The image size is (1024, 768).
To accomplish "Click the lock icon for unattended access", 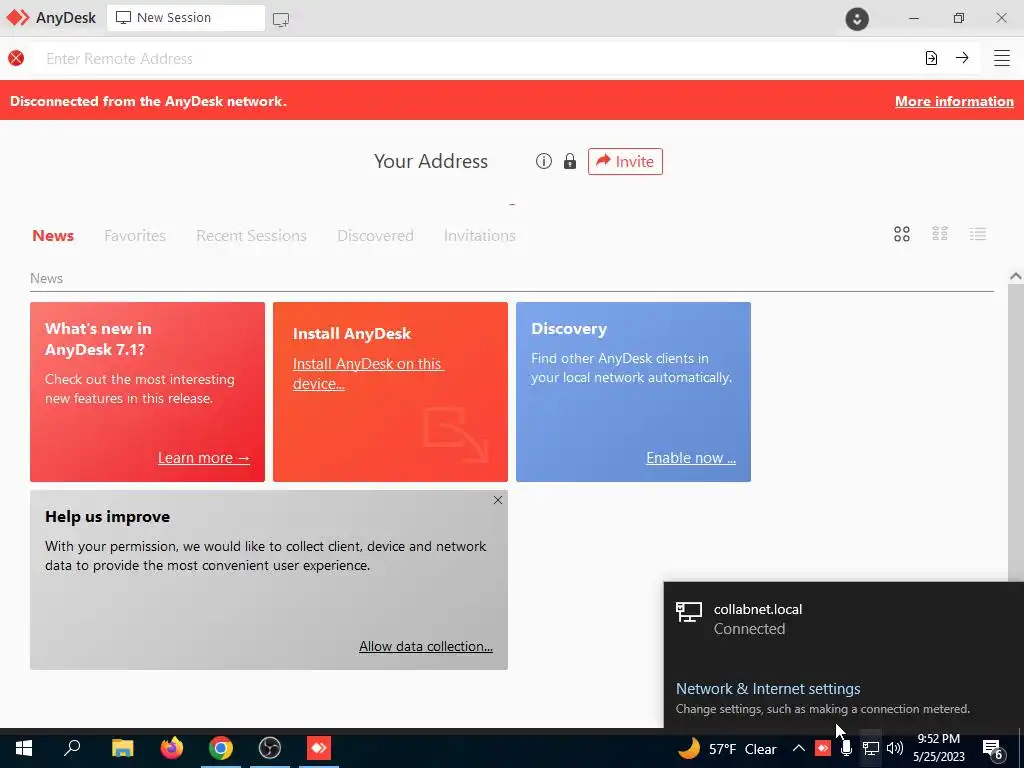I will 569,161.
